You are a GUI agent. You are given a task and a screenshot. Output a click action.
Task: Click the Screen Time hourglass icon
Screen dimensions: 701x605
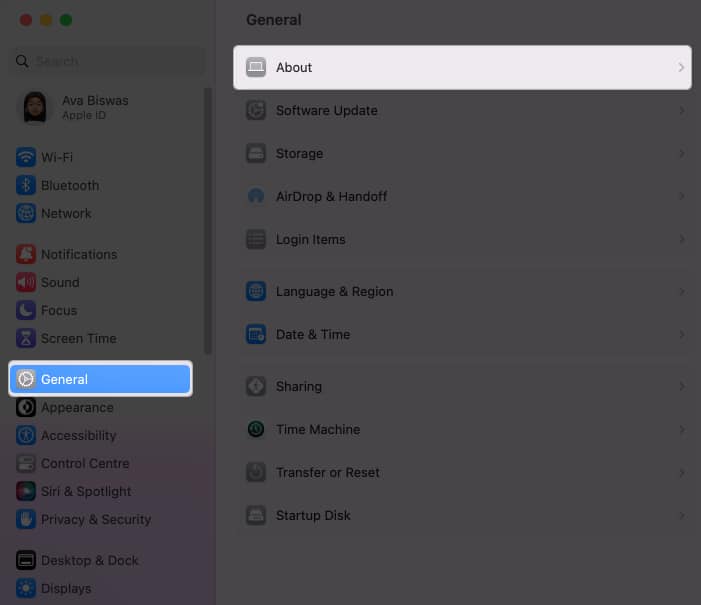[x=26, y=338]
